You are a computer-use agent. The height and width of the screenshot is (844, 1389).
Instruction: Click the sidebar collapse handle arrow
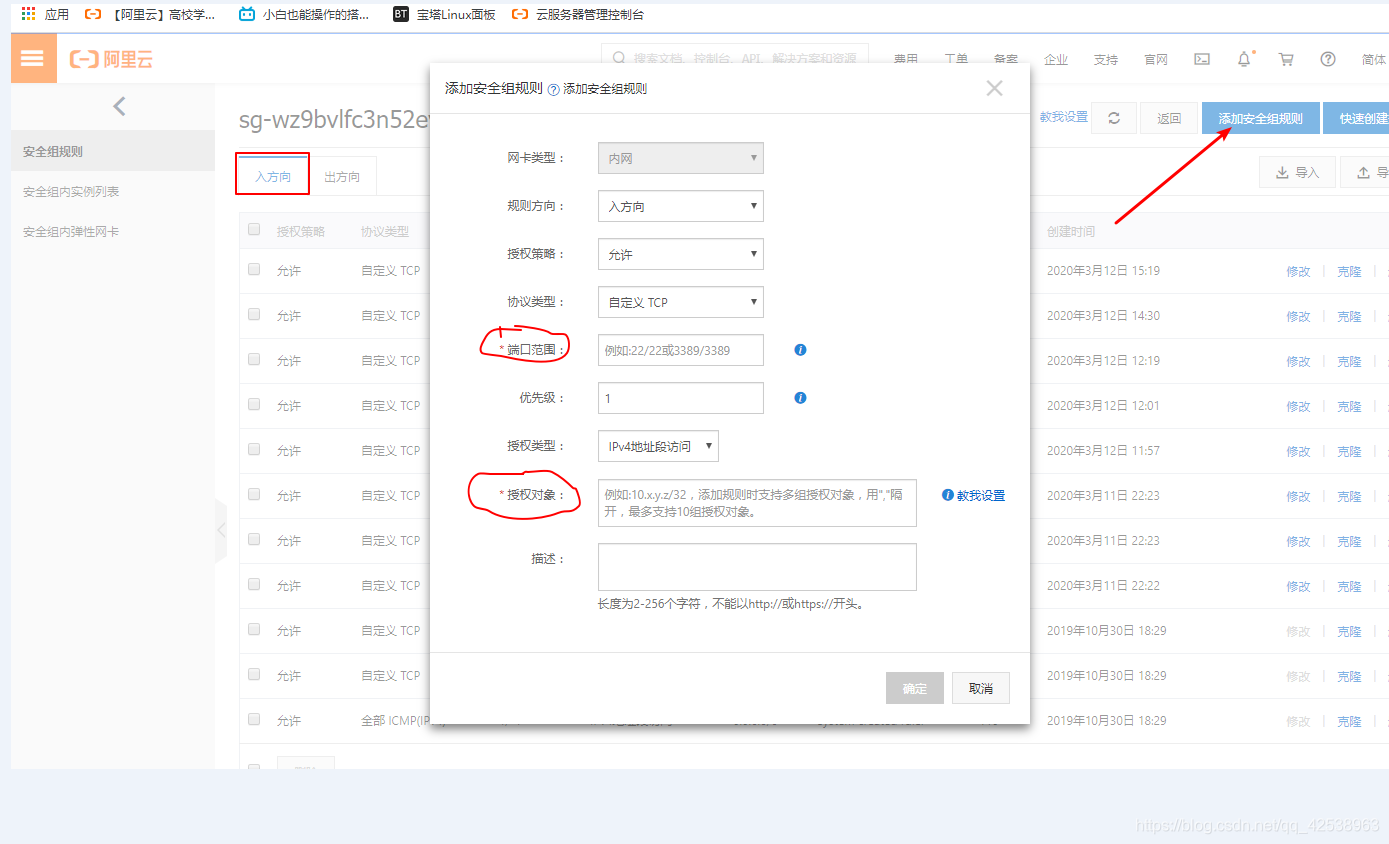click(x=221, y=530)
